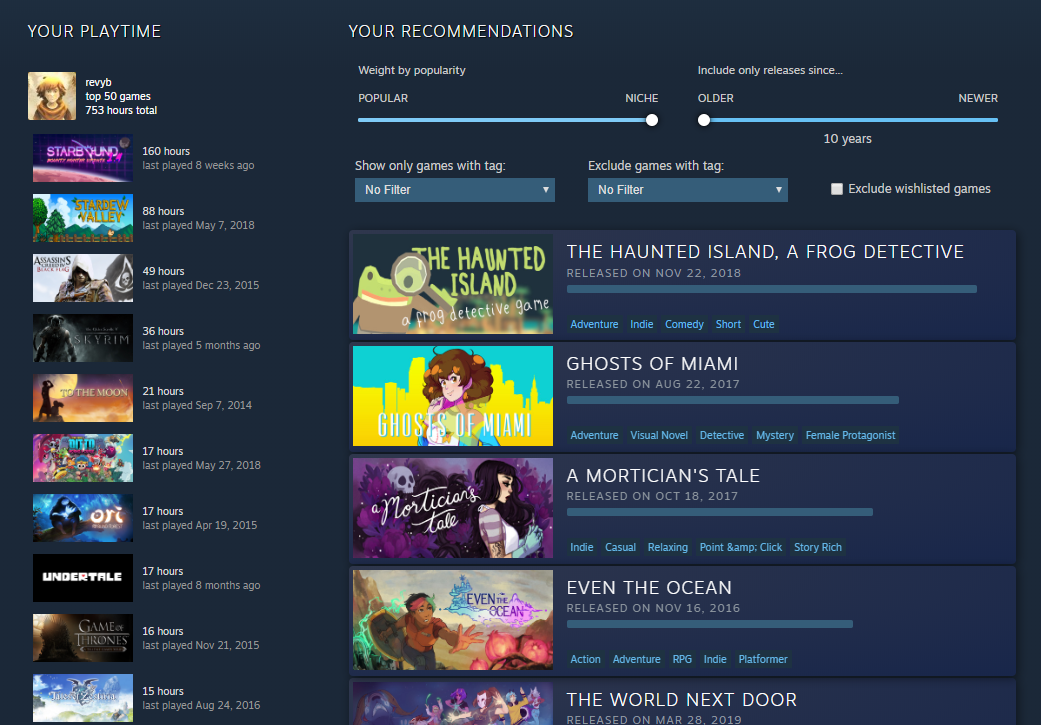Click The World Next Door title
Image resolution: width=1041 pixels, height=725 pixels.
coord(681,700)
